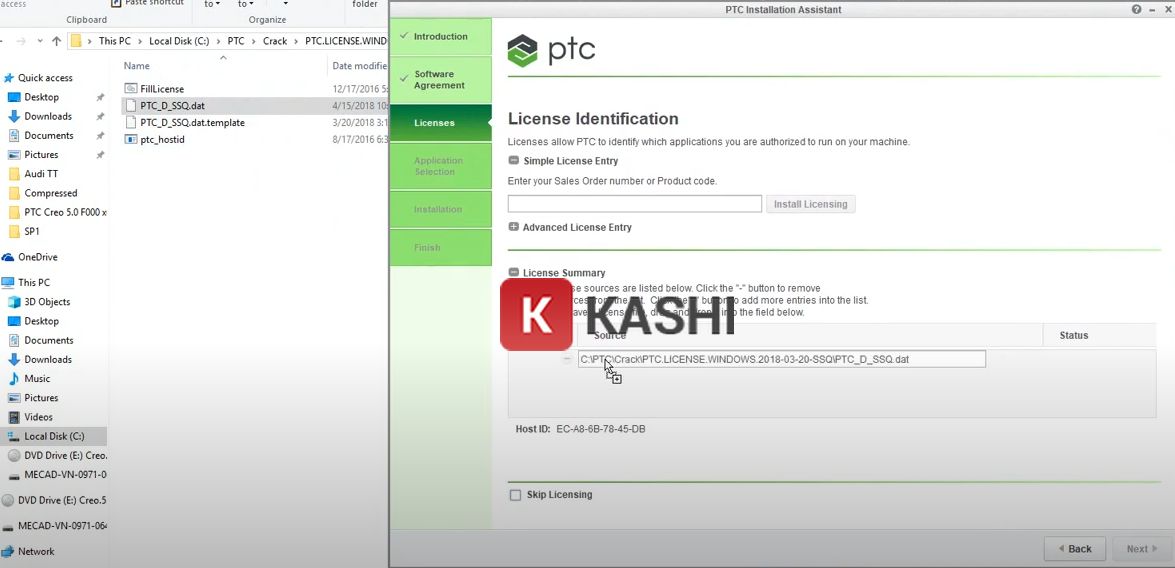Click the Explorer forward navigation arrow
The image size is (1175, 568).
20,41
